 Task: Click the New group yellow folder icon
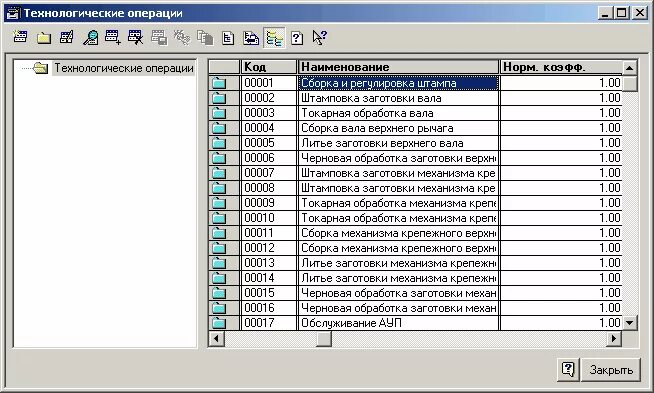[44, 38]
